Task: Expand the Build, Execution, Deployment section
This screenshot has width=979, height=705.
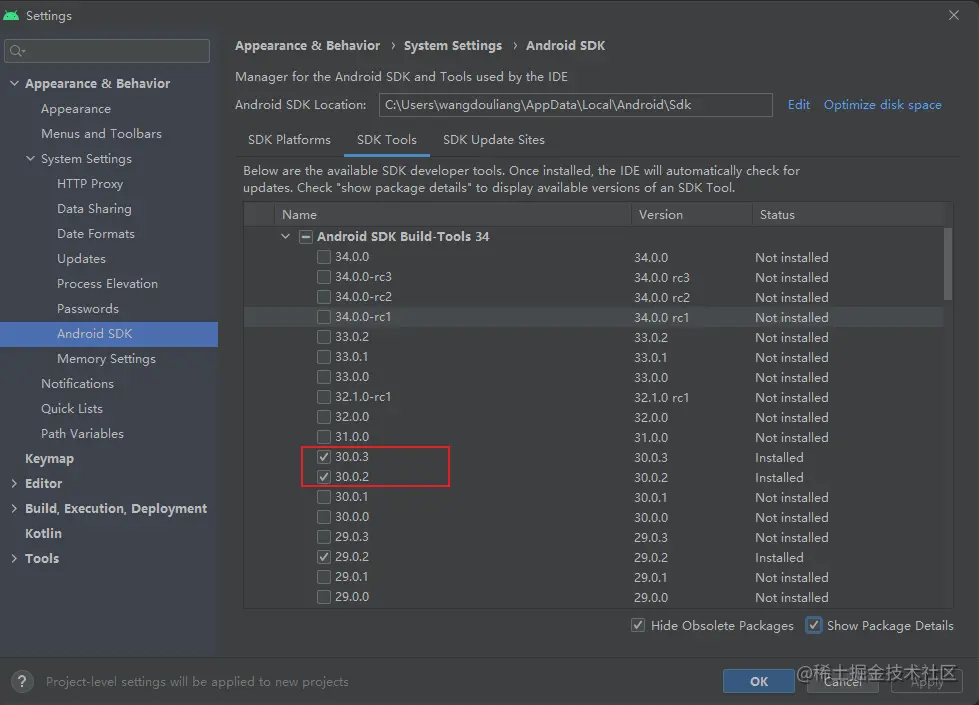Action: tap(14, 508)
